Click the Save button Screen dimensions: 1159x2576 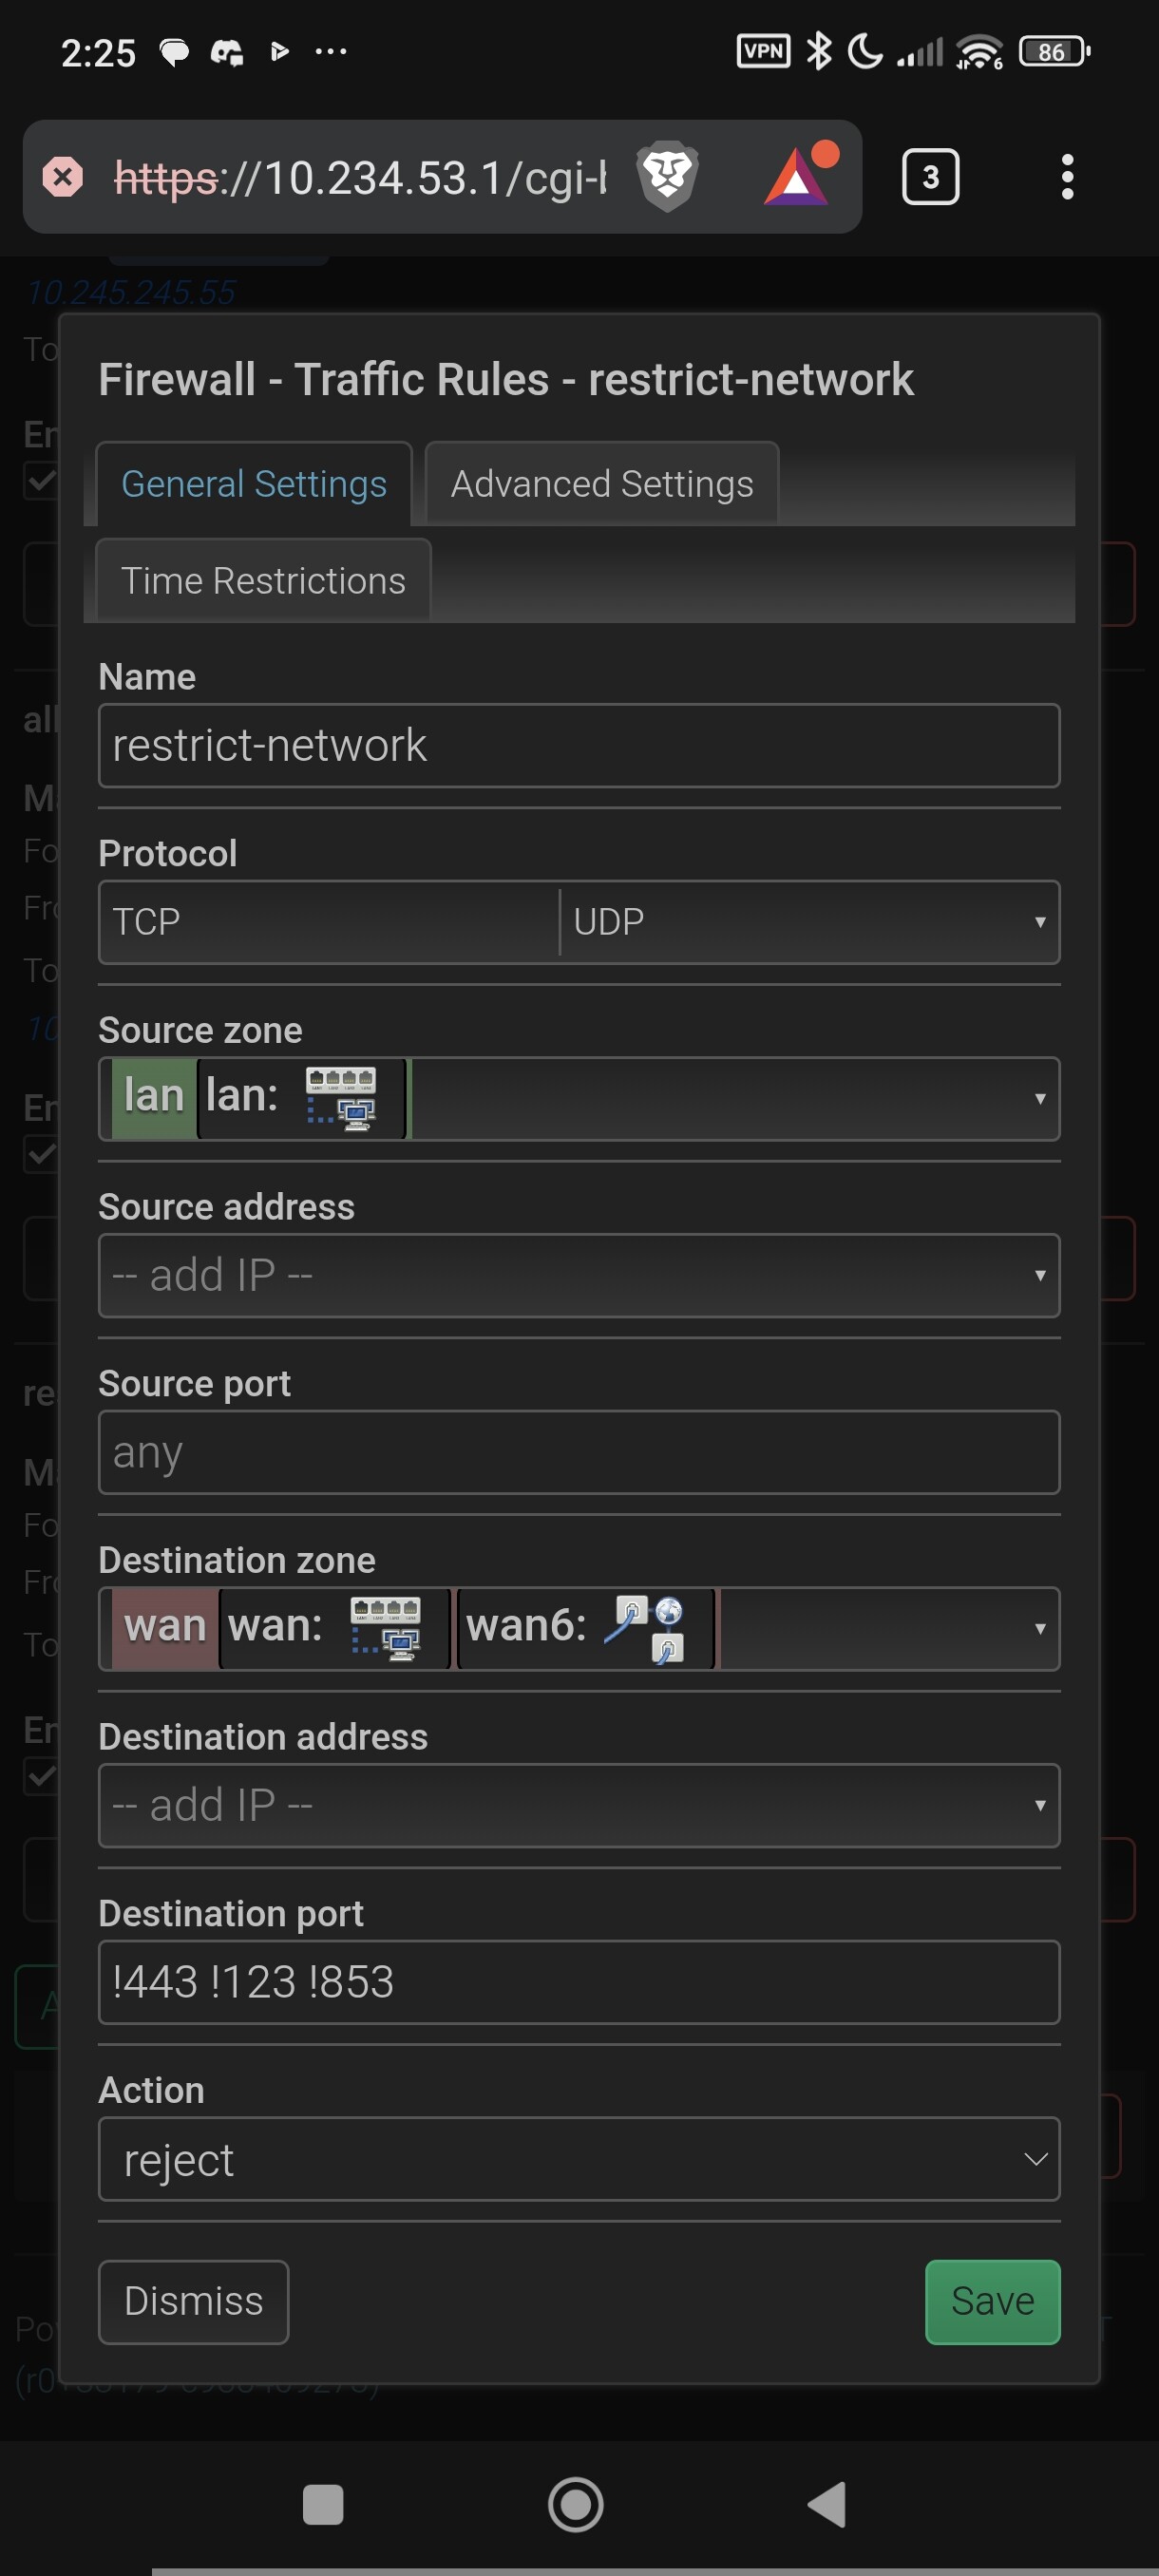coord(991,2301)
